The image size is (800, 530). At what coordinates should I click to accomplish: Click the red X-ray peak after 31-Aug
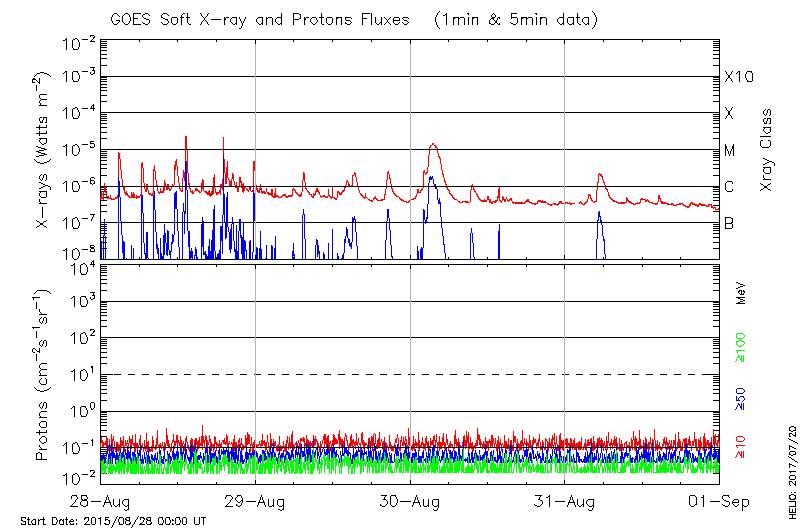(600, 175)
